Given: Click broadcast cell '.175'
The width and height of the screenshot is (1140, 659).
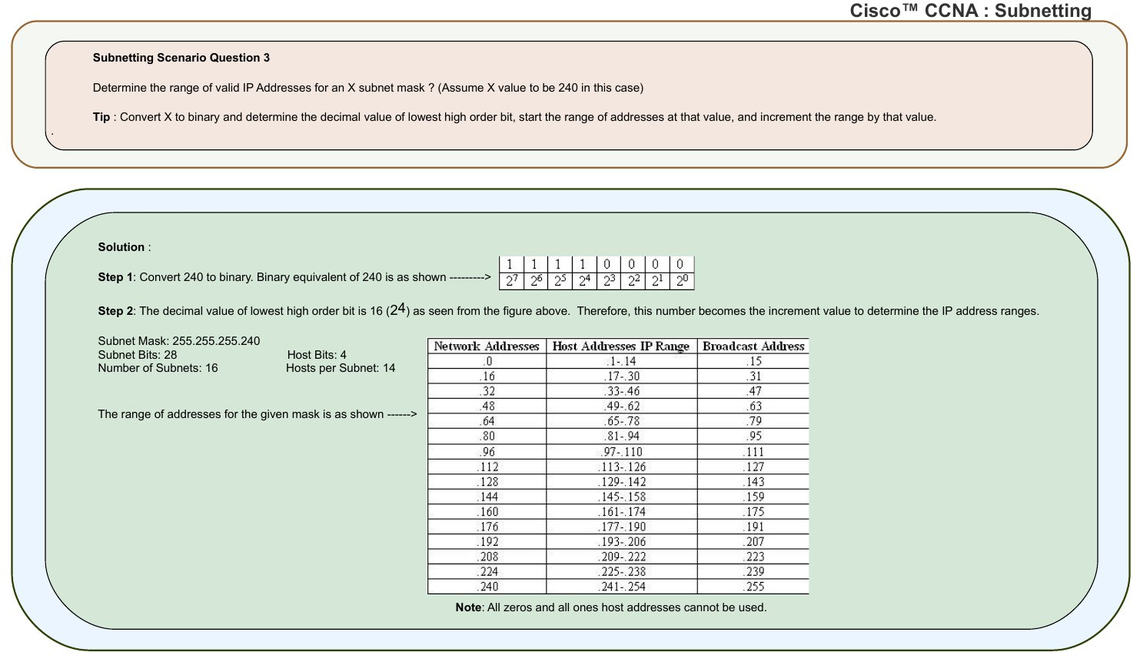Looking at the screenshot, I should coord(753,512).
